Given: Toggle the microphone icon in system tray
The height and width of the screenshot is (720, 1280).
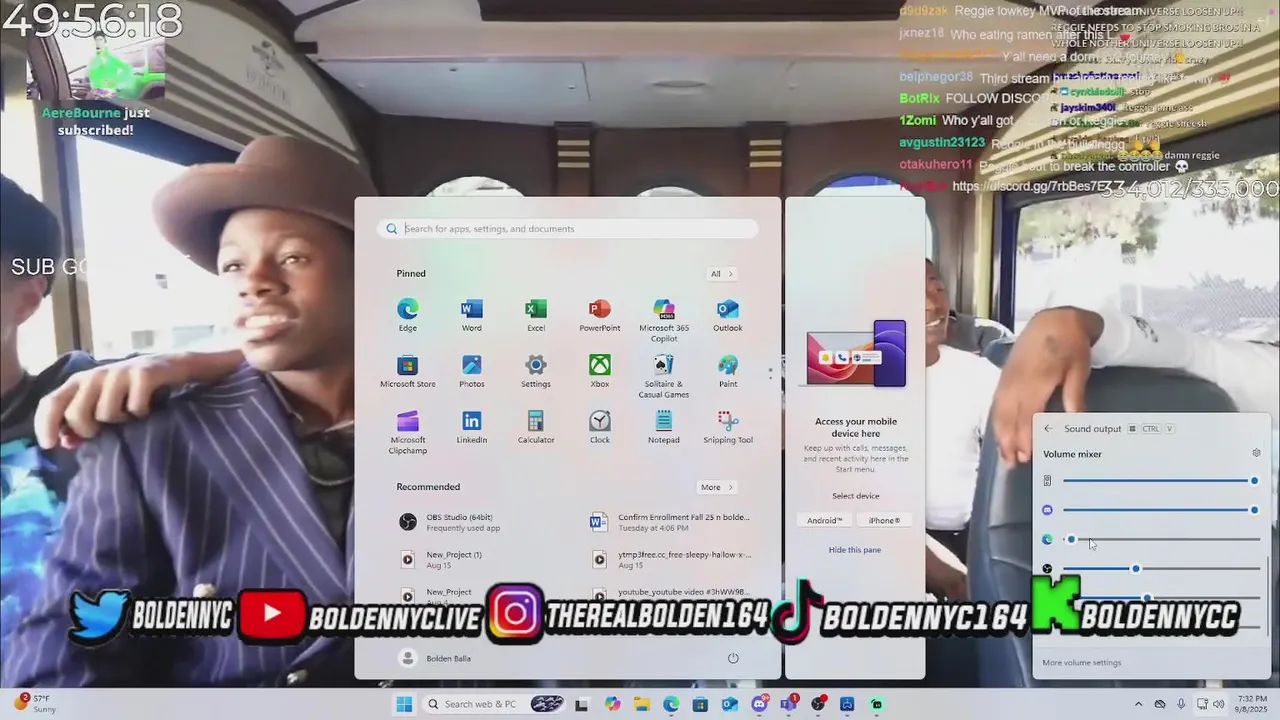Looking at the screenshot, I should 1181,704.
